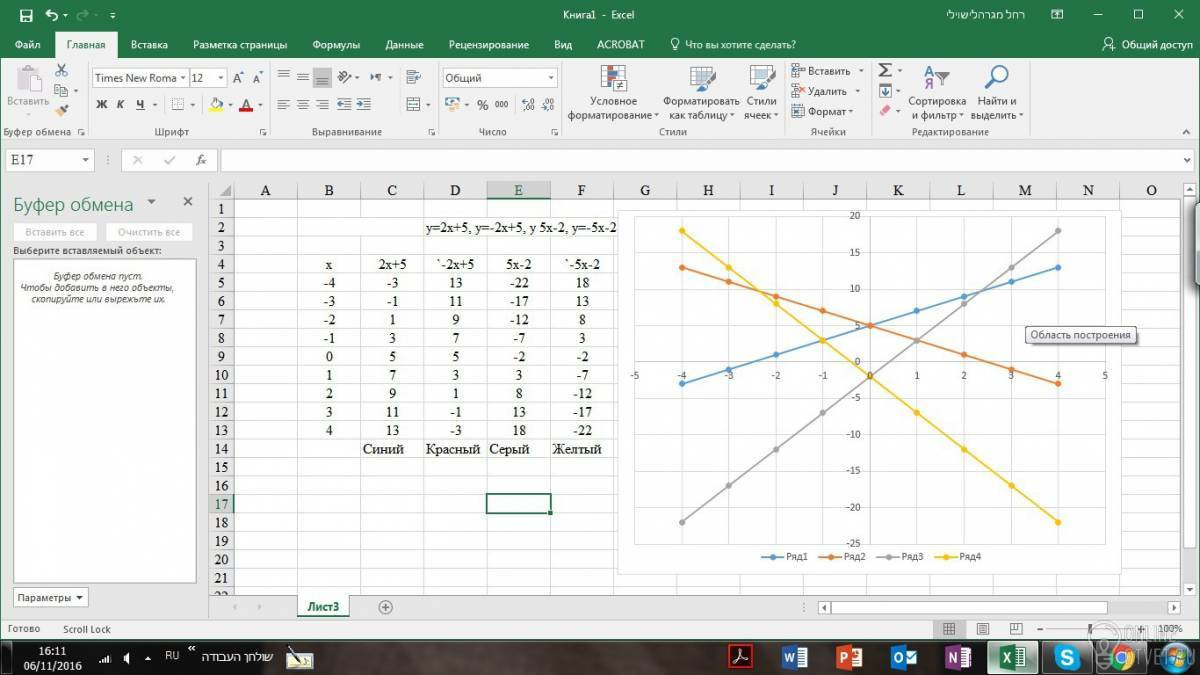This screenshot has width=1200, height=675.
Task: Click the Общий доступ share button
Action: (x=1147, y=45)
